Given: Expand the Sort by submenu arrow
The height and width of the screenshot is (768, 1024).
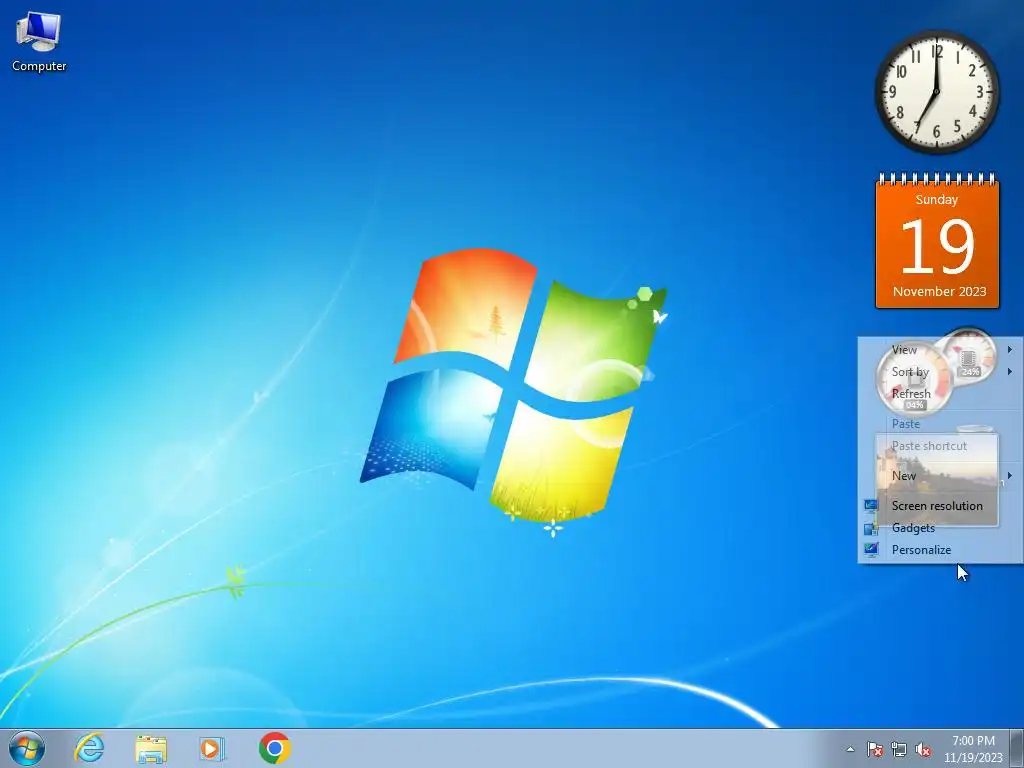Looking at the screenshot, I should tap(1010, 372).
